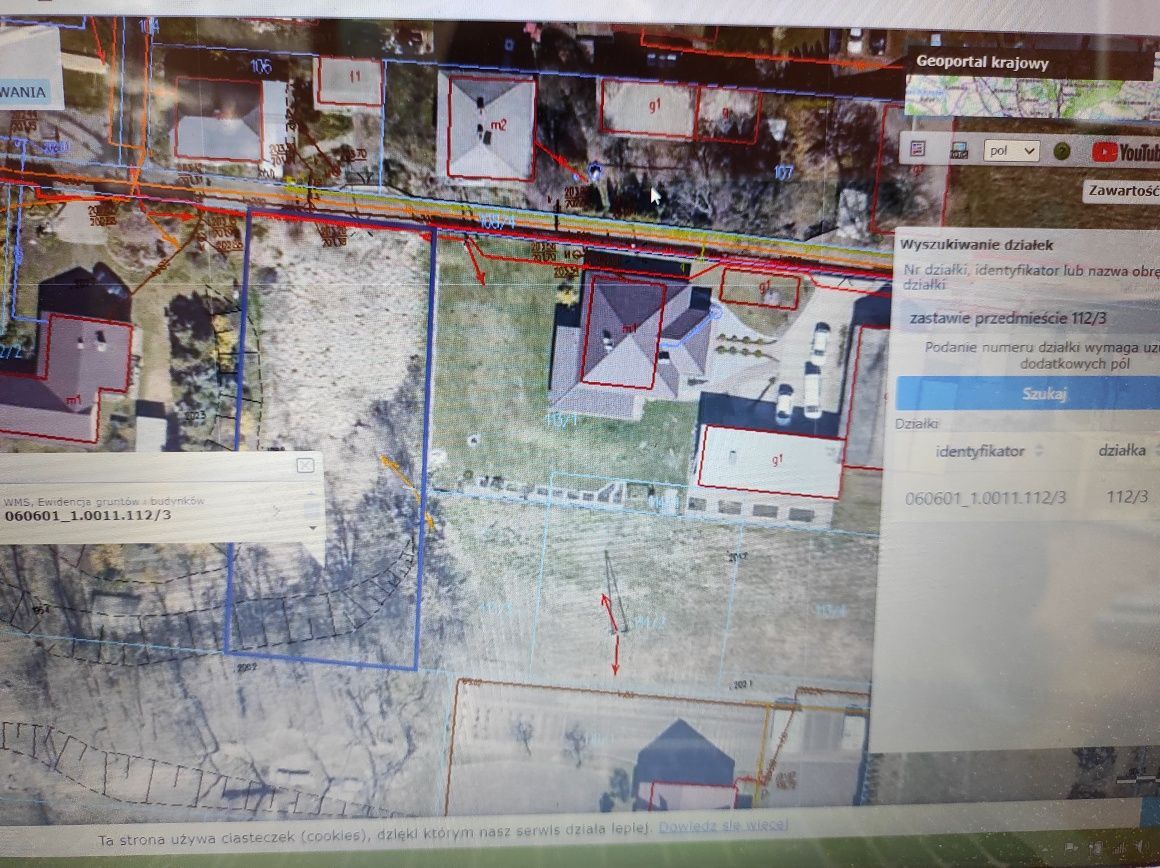Image resolution: width=1160 pixels, height=868 pixels.
Task: Click parcel number 106 on map
Action: pyautogui.click(x=260, y=67)
